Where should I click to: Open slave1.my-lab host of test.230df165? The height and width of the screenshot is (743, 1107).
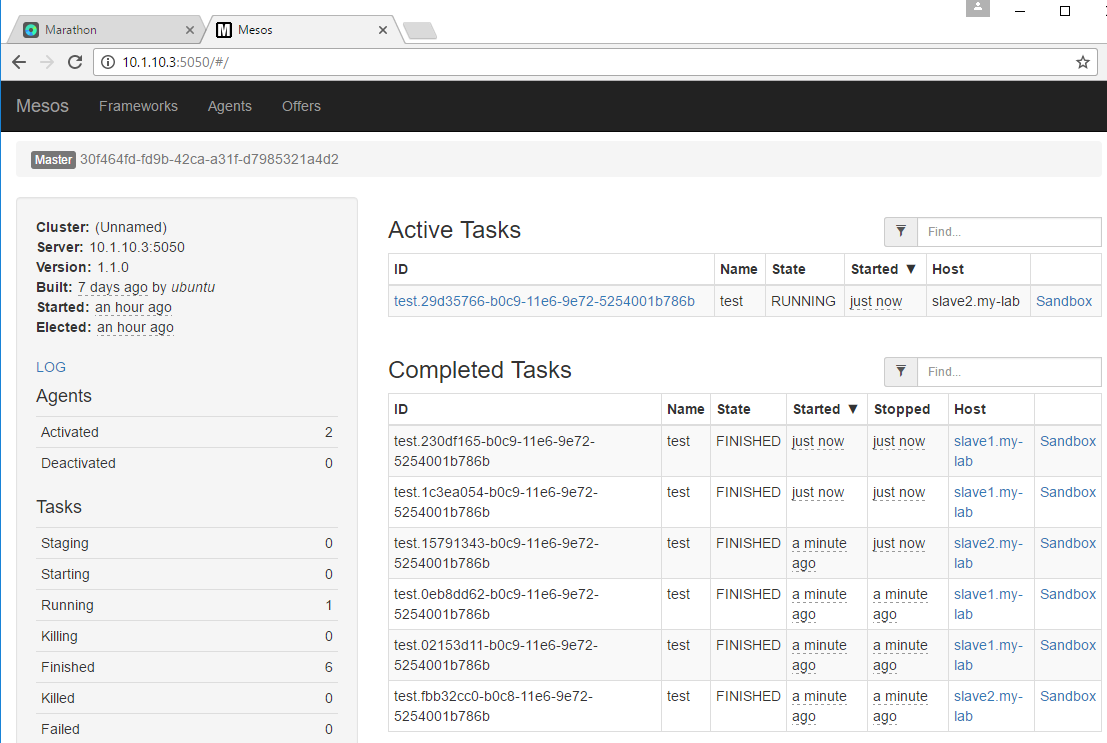[988, 451]
